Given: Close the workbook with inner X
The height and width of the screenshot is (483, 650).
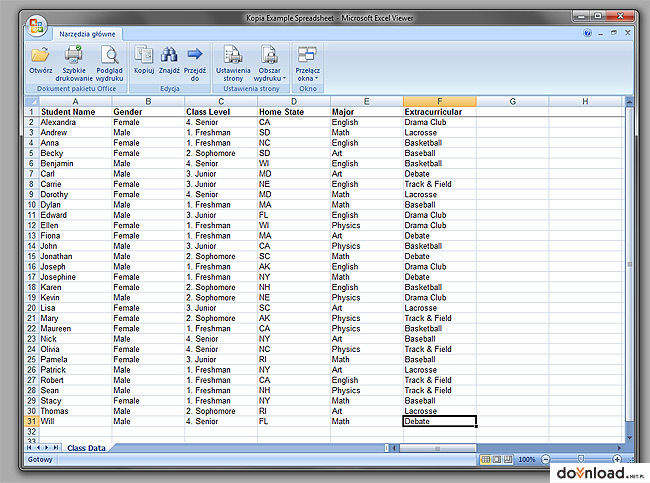Looking at the screenshot, I should click(x=628, y=32).
